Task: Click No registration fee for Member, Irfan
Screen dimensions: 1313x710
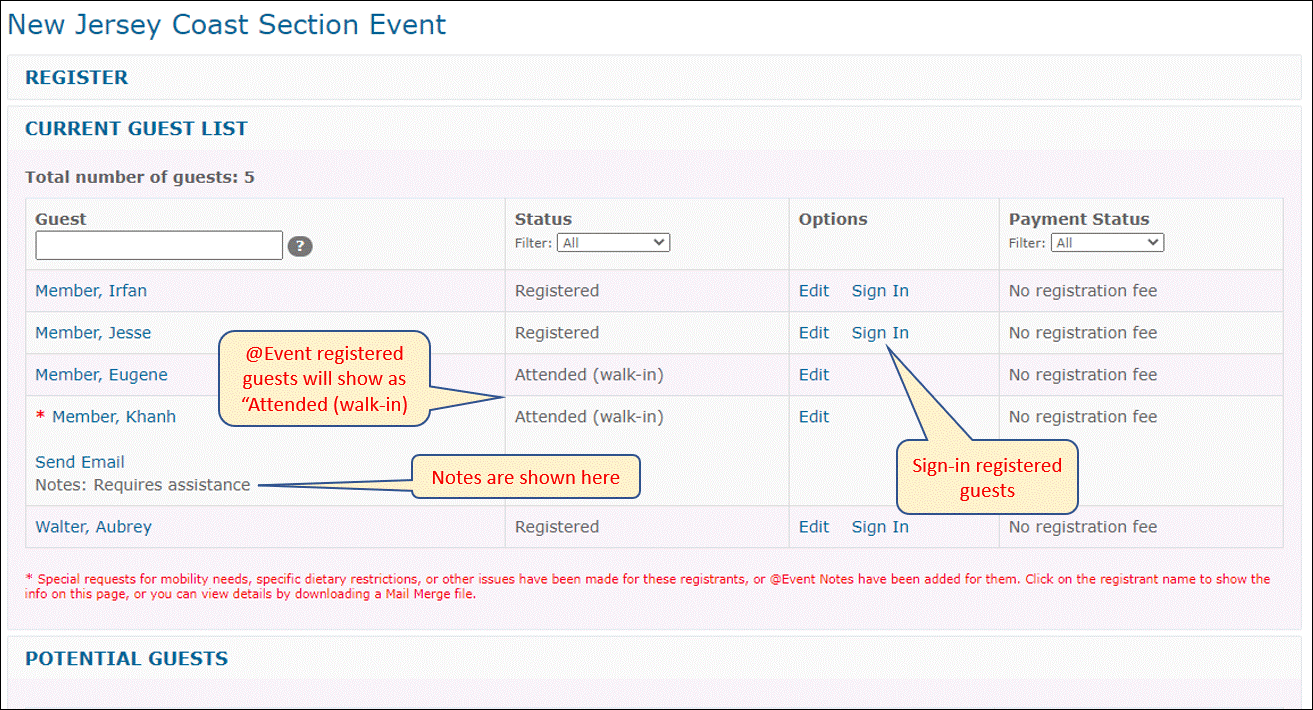Action: [x=1083, y=291]
